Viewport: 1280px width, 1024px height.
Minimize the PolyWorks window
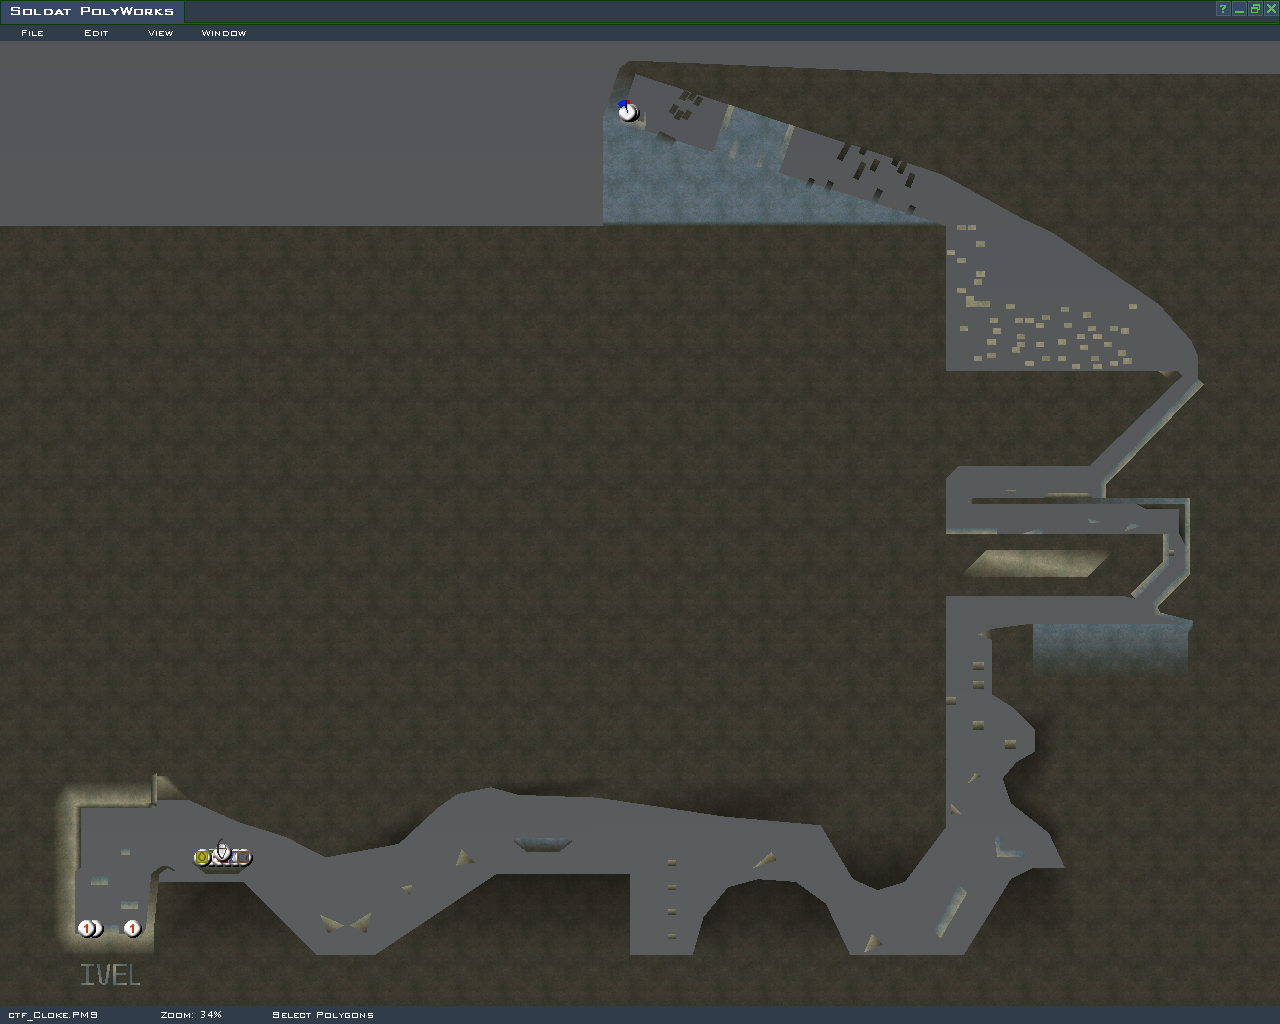1239,9
